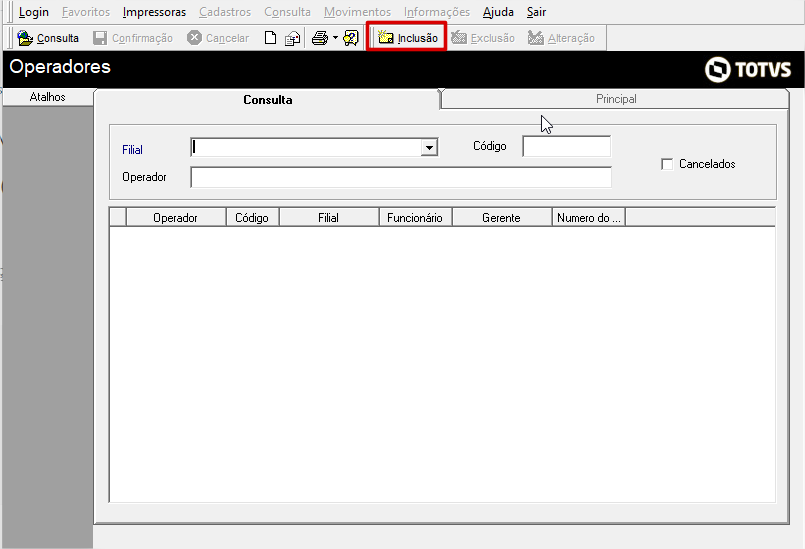Select the Consulta tab
Image resolution: width=805 pixels, height=549 pixels.
[x=267, y=100]
